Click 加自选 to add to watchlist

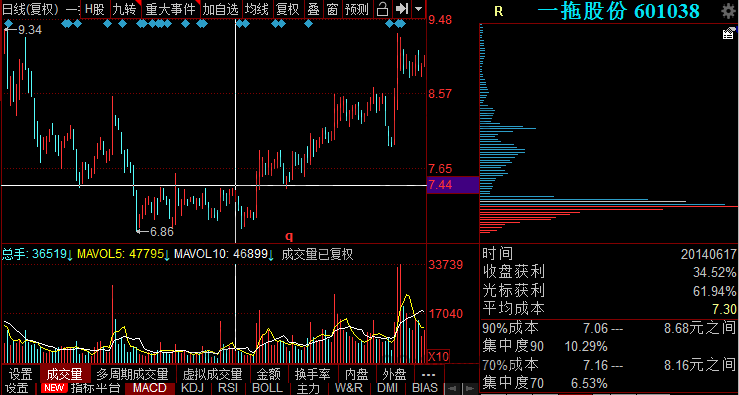click(221, 8)
